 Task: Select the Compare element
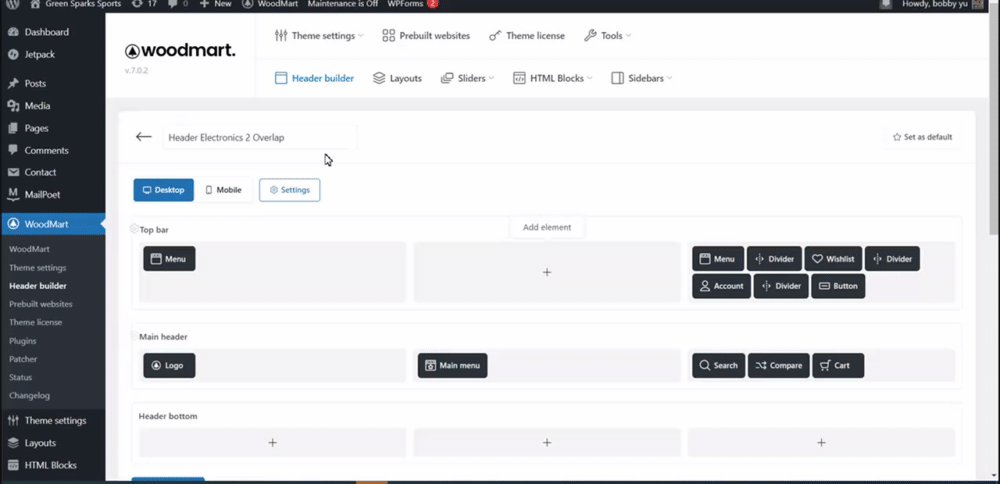point(779,365)
